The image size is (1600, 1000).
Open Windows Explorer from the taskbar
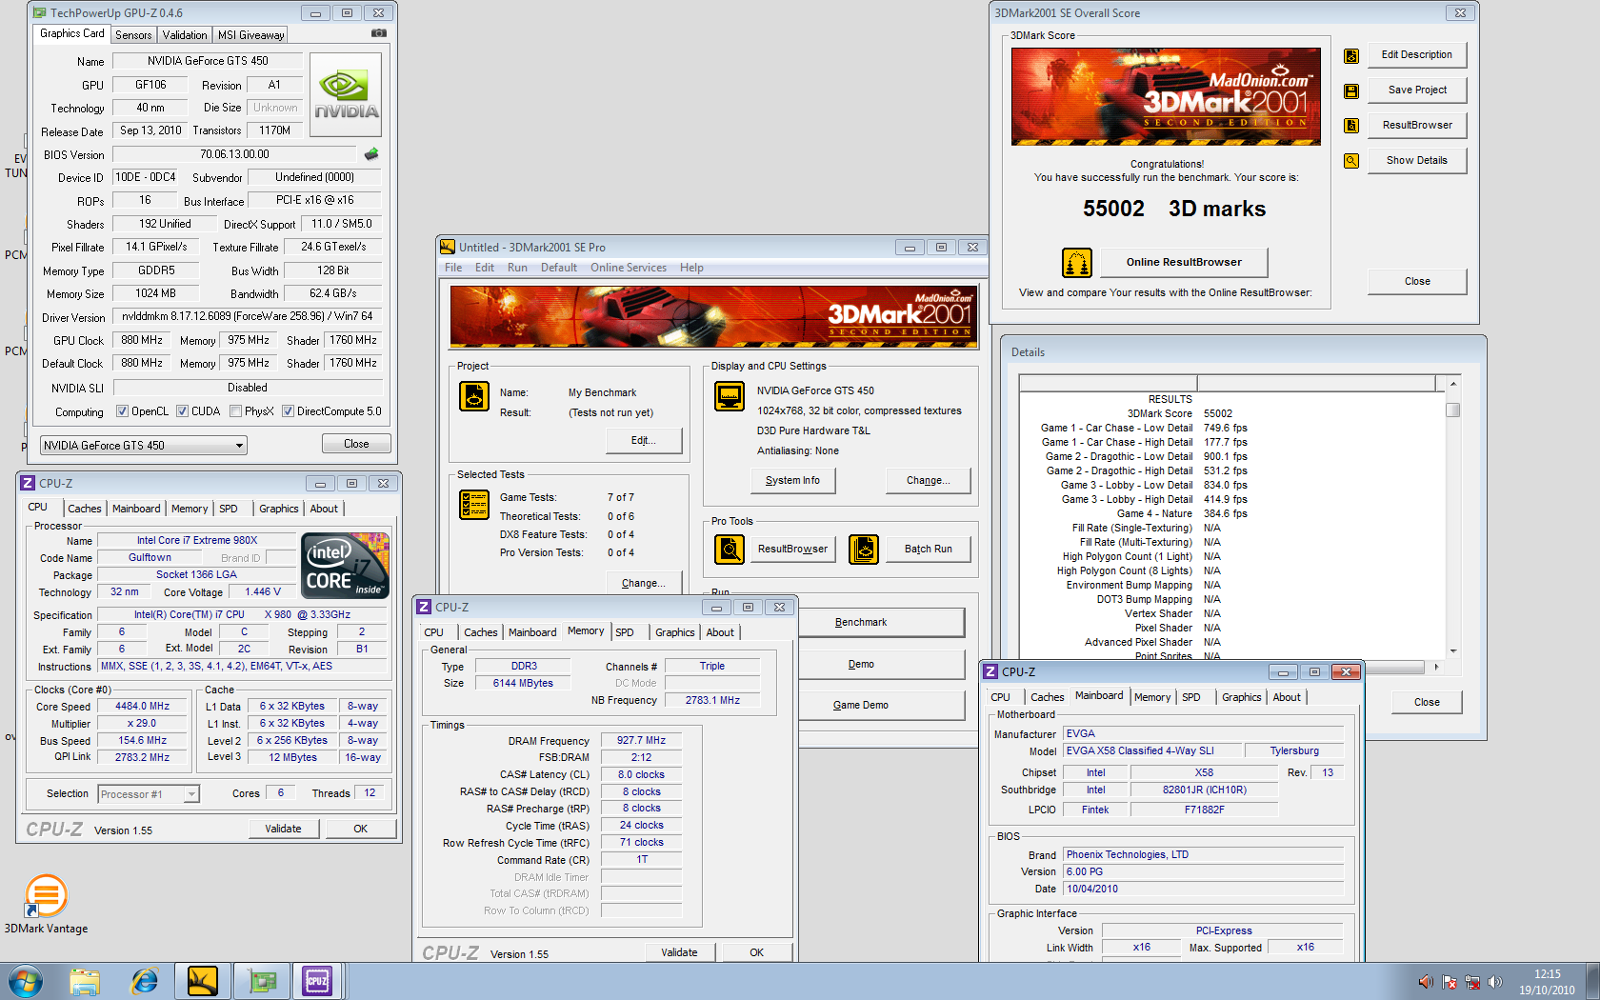[x=85, y=982]
